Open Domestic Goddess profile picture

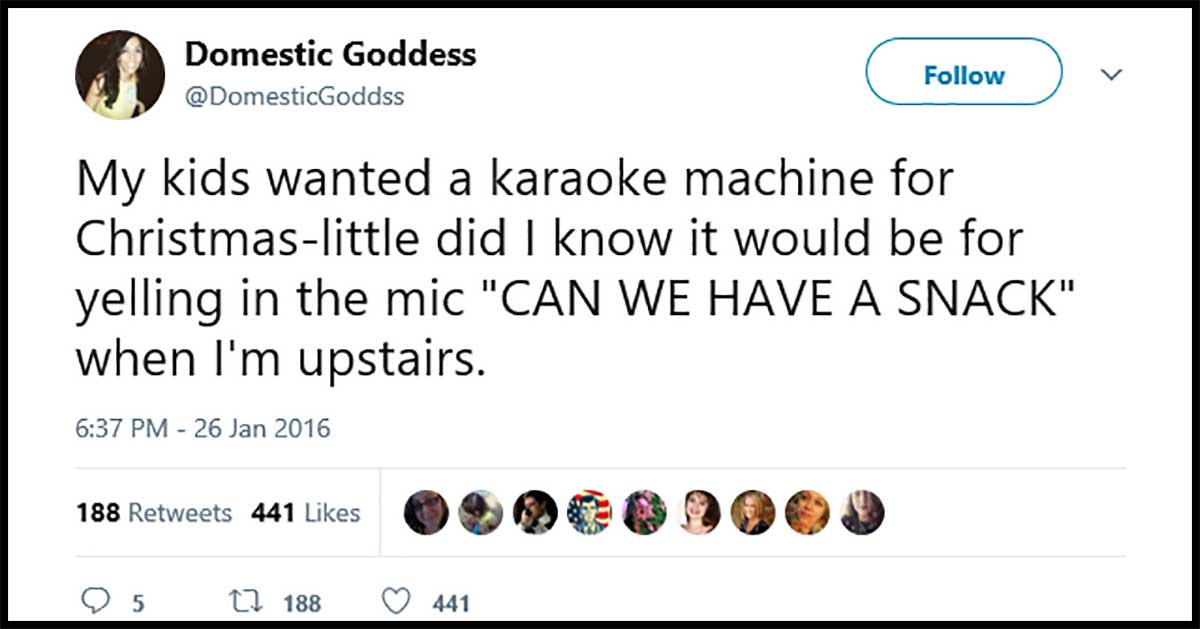pyautogui.click(x=120, y=75)
